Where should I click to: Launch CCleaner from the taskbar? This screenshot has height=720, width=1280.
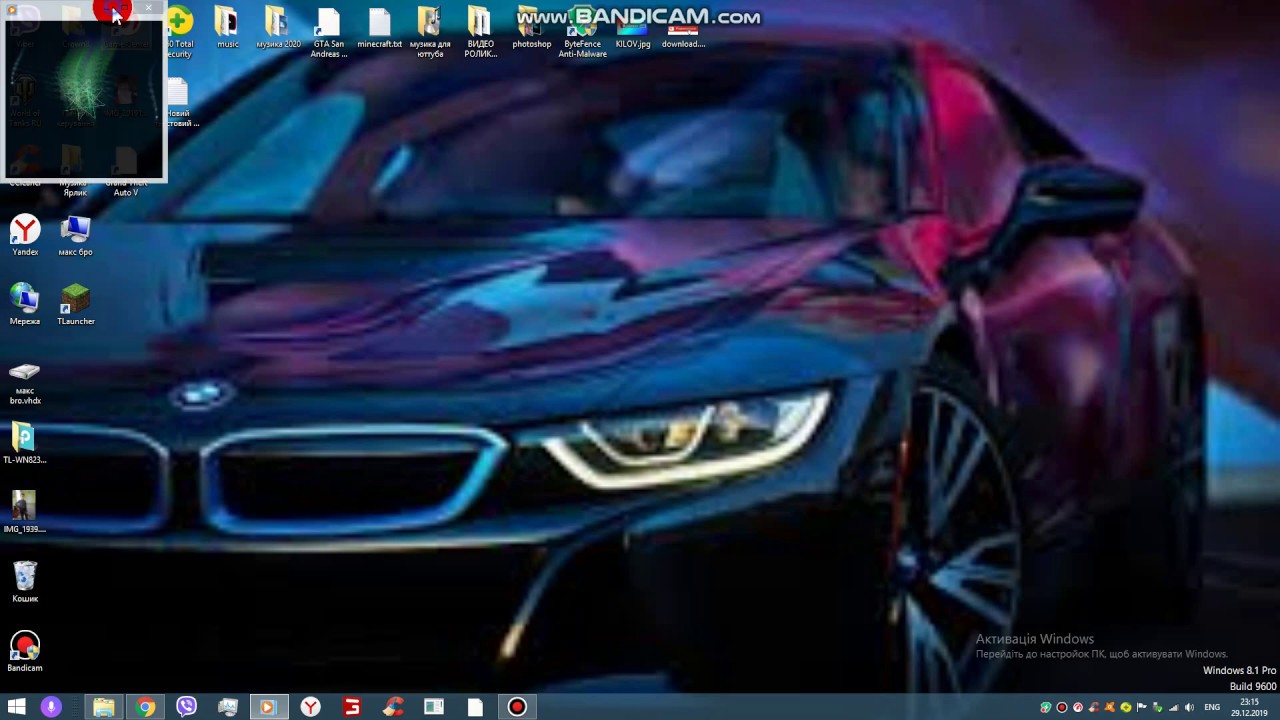pyautogui.click(x=393, y=707)
